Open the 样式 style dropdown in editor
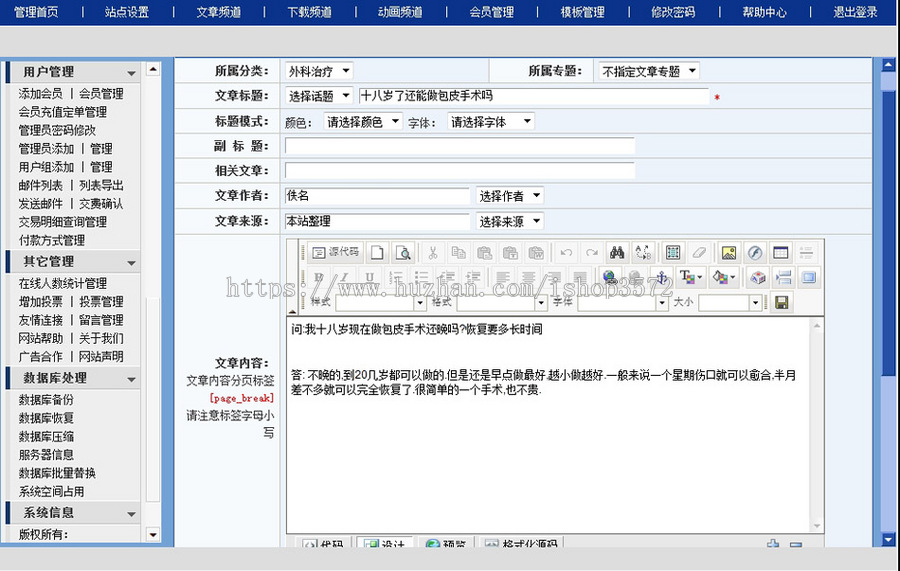 coord(381,302)
